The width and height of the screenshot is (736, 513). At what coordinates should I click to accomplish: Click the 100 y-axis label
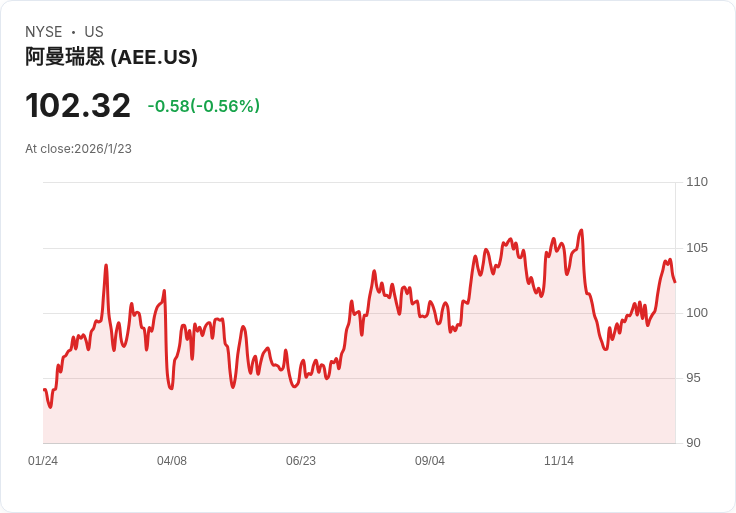click(x=697, y=313)
